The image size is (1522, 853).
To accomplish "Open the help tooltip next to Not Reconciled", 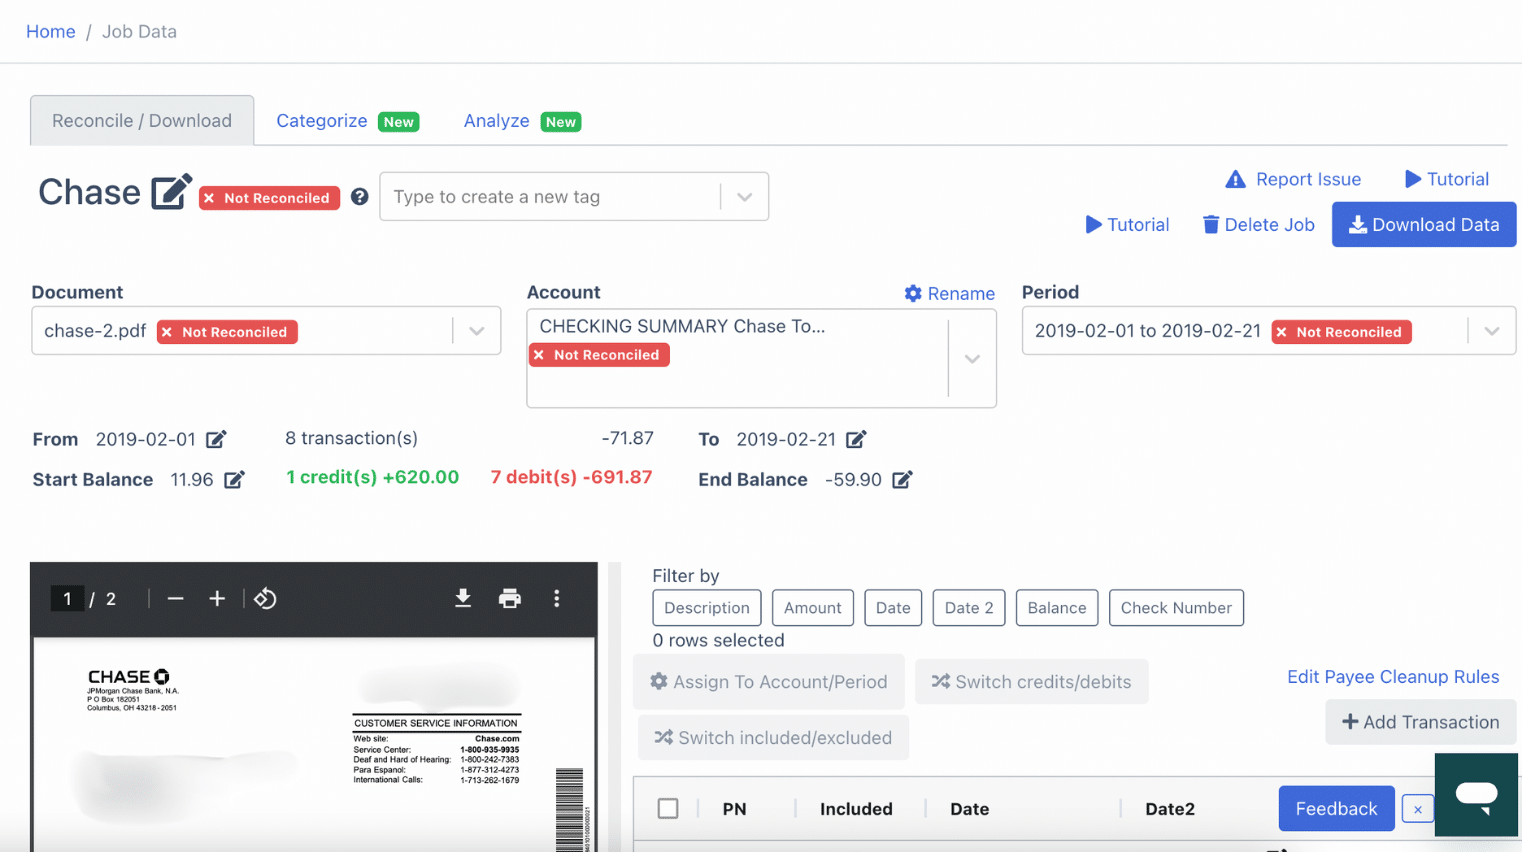I will (359, 197).
